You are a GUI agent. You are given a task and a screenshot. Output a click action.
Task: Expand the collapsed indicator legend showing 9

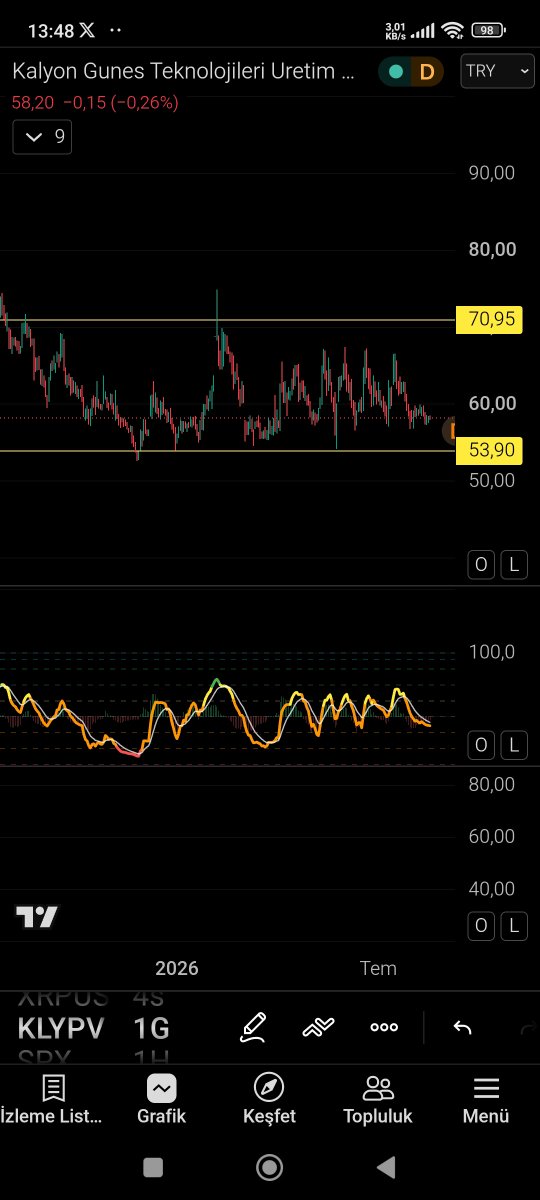42,137
